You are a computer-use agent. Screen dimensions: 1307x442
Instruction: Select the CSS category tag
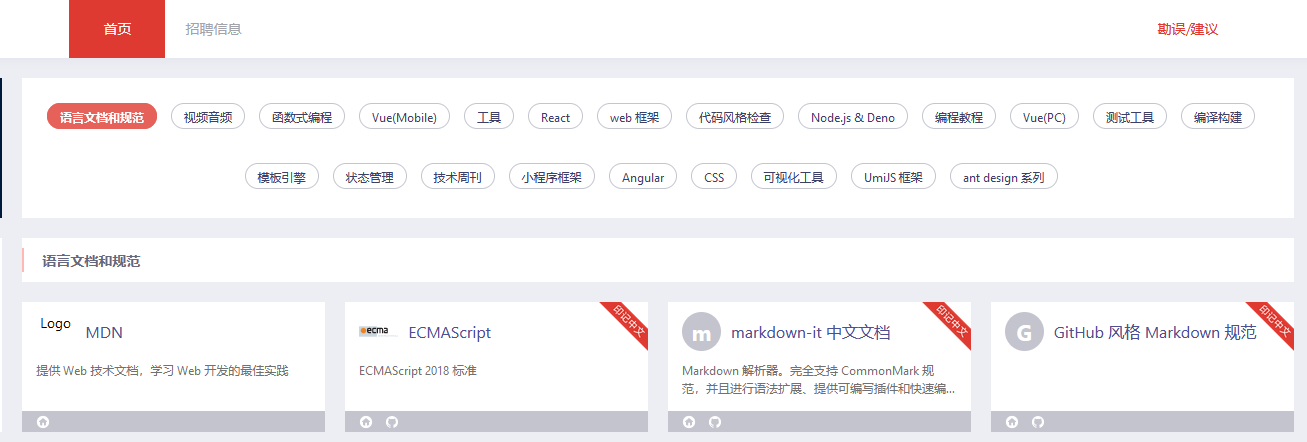coord(714,177)
